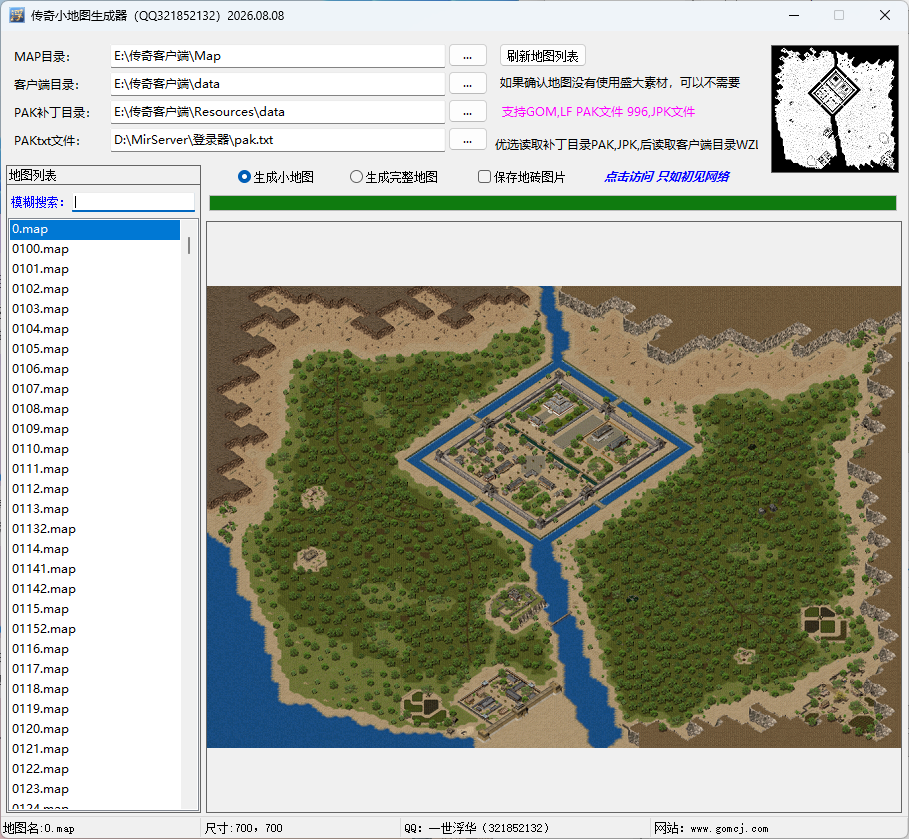
Task: Select 0112.map in the map list
Action: tap(95, 489)
